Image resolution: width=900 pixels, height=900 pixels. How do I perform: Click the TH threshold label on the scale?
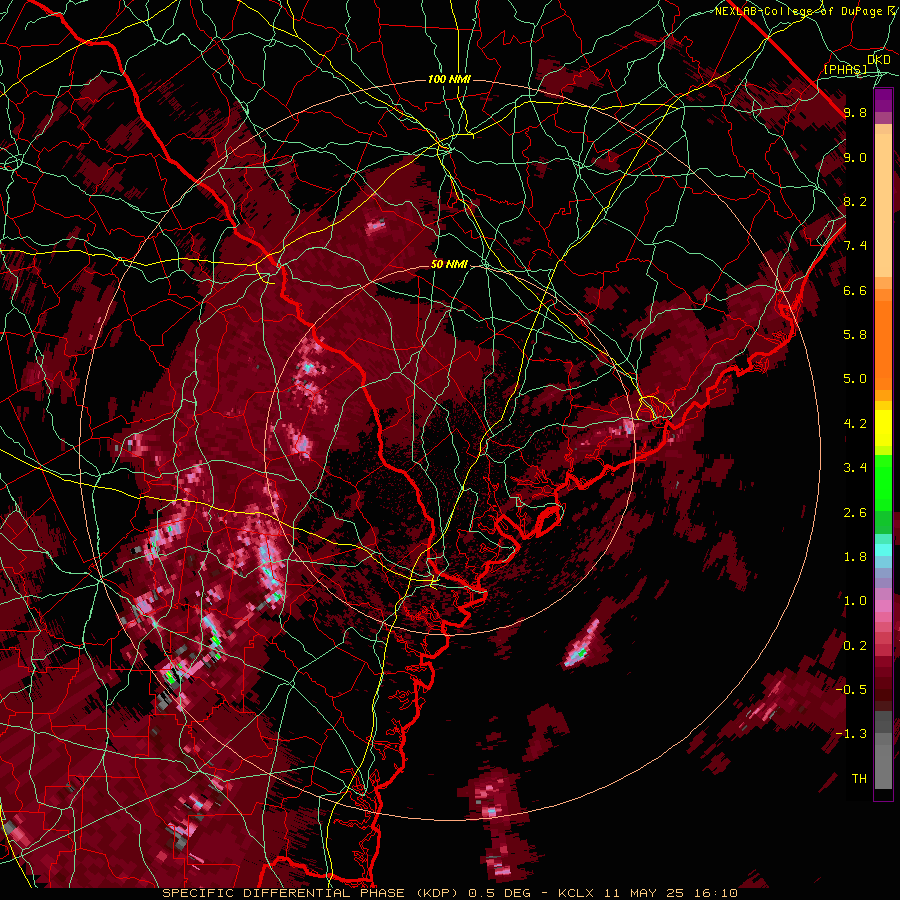point(859,779)
